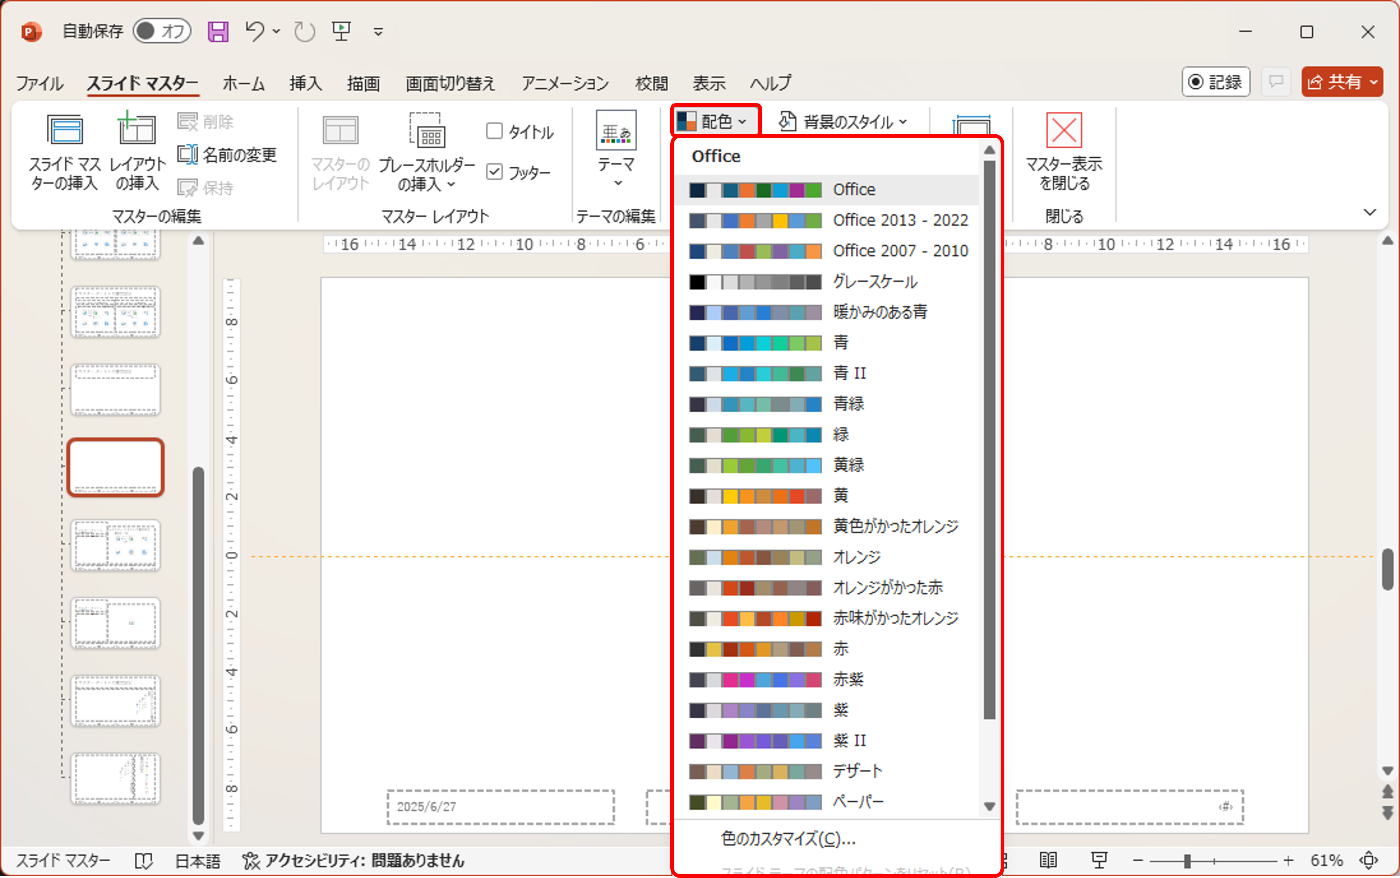Switch to reading view icon
The width and height of the screenshot is (1400, 878).
tap(1048, 861)
